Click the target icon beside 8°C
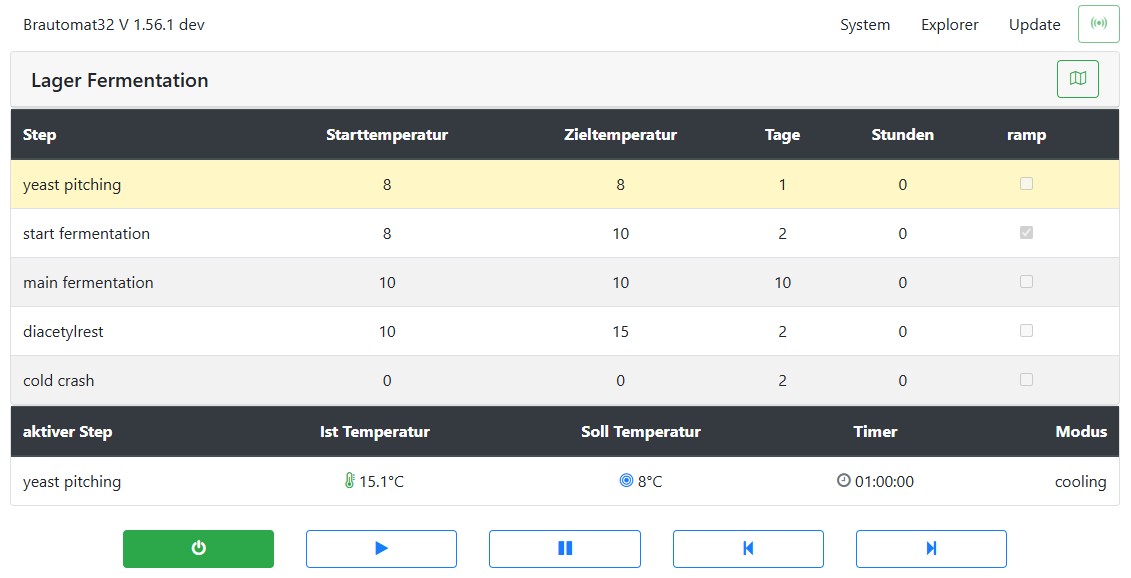 point(626,481)
